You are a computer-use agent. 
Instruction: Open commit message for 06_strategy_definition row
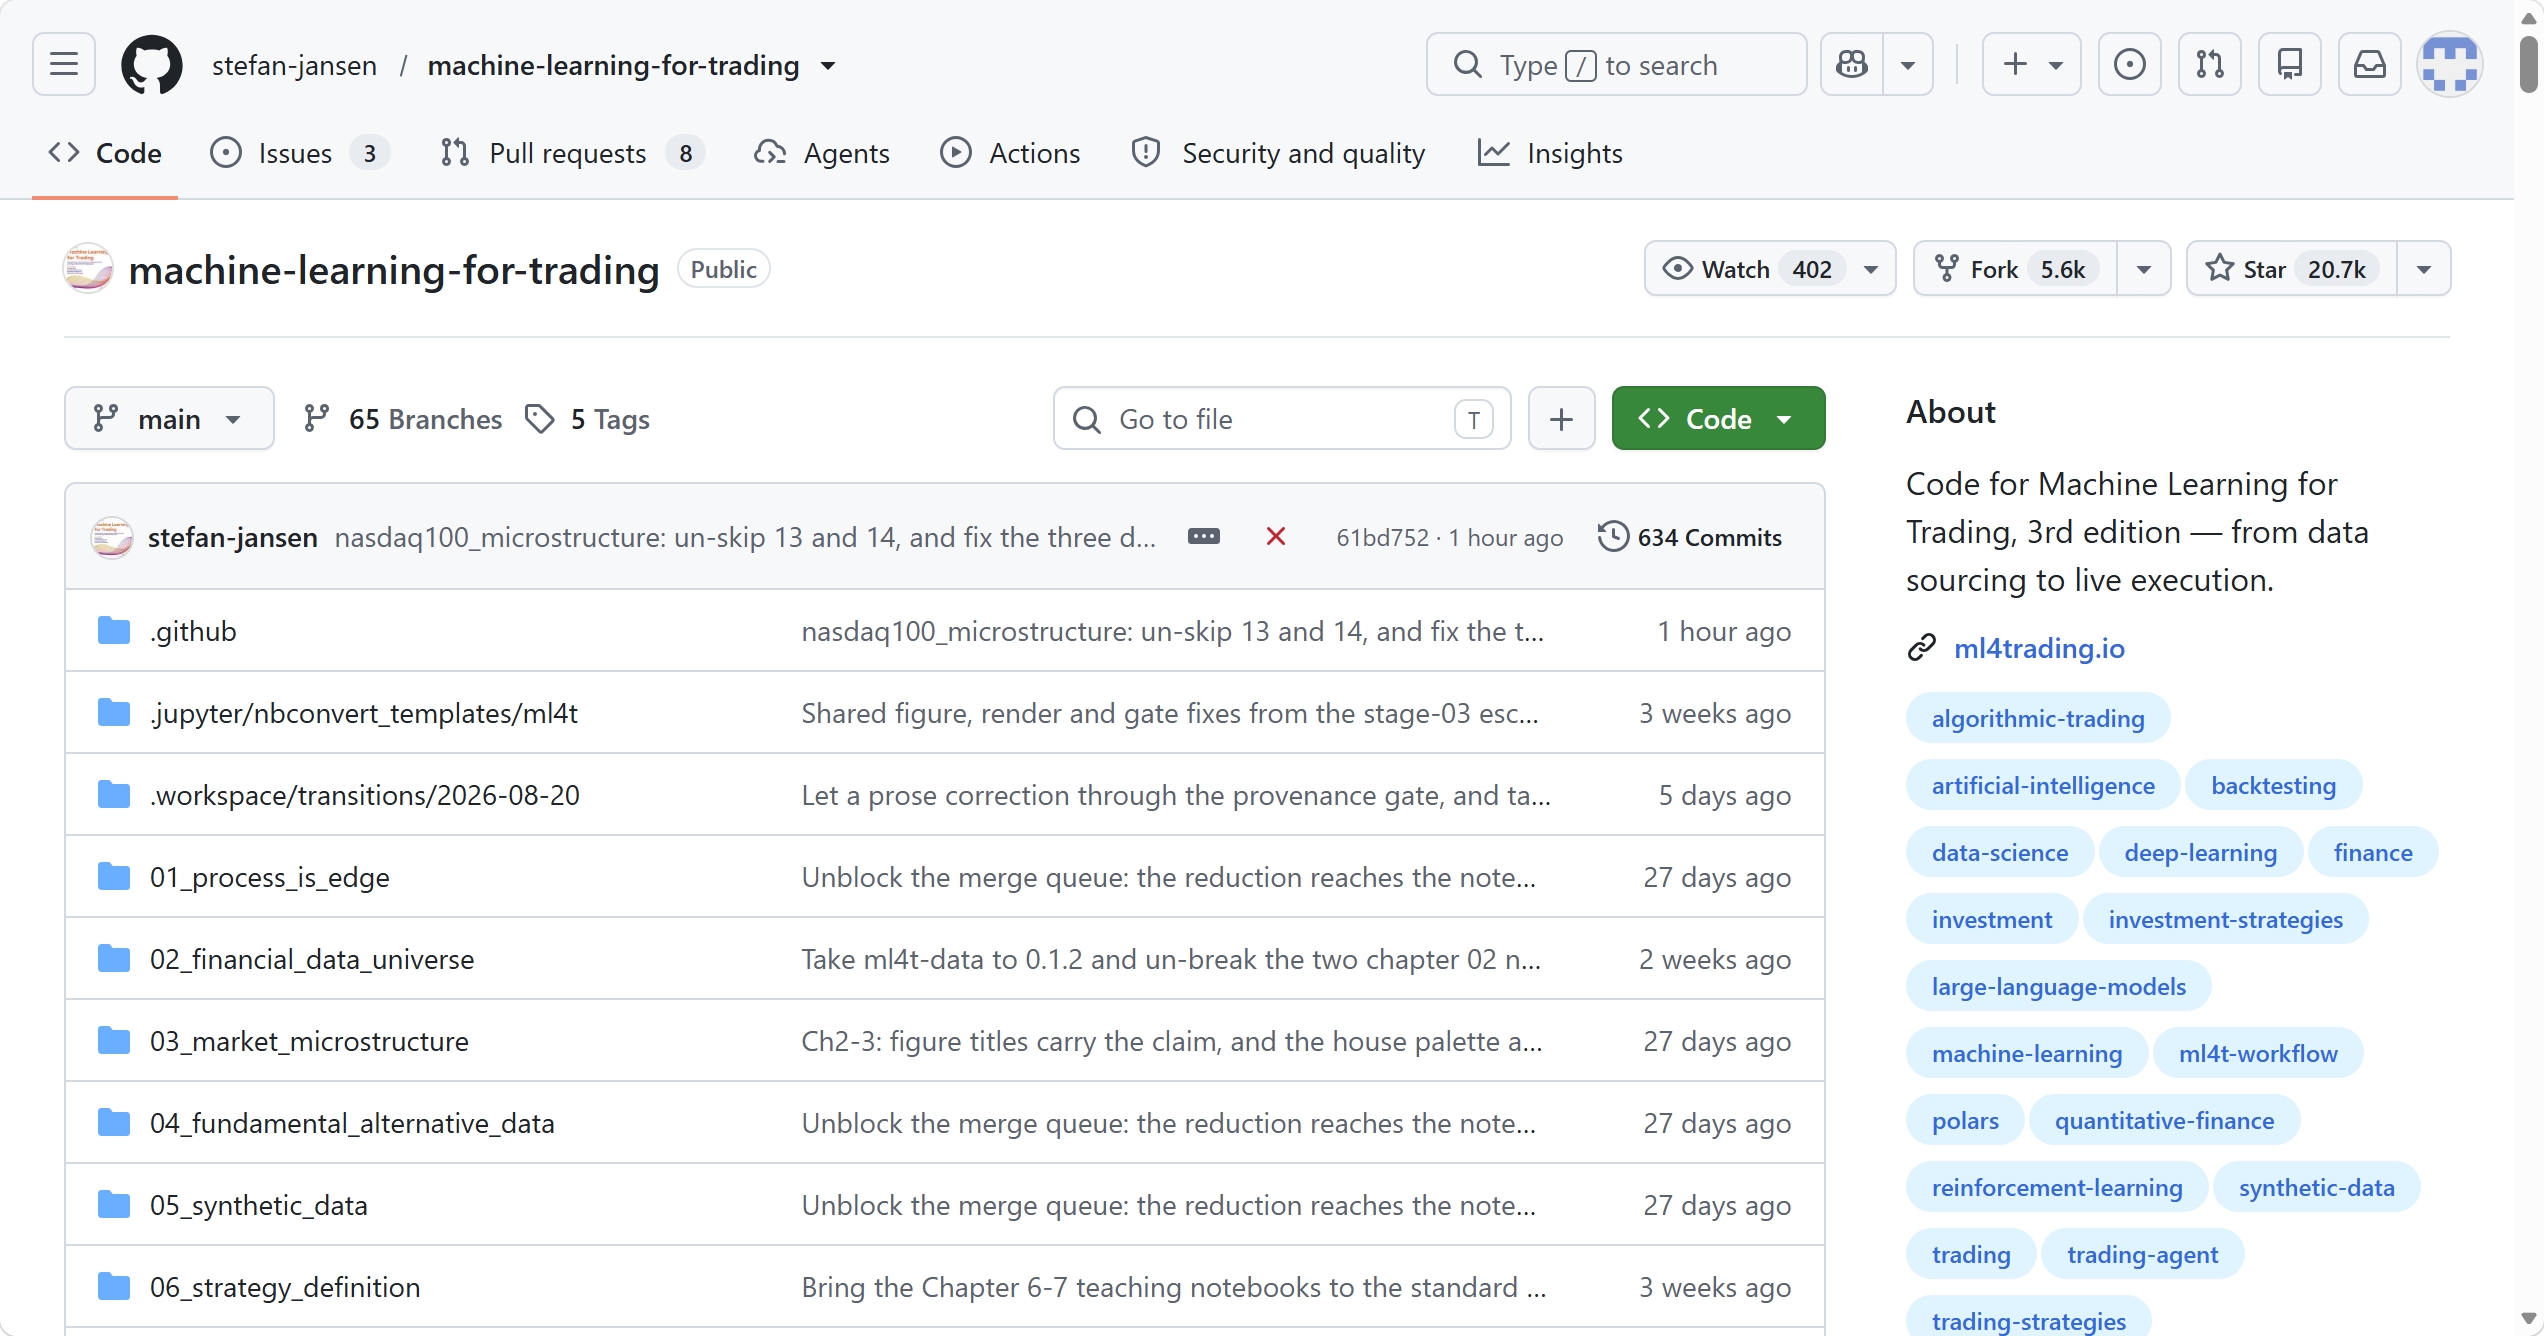(1174, 1287)
